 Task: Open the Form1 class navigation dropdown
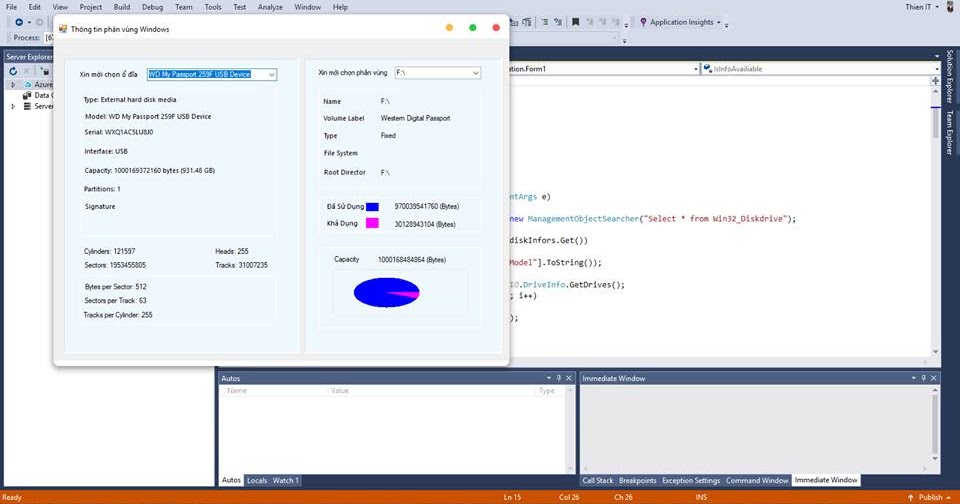point(696,69)
